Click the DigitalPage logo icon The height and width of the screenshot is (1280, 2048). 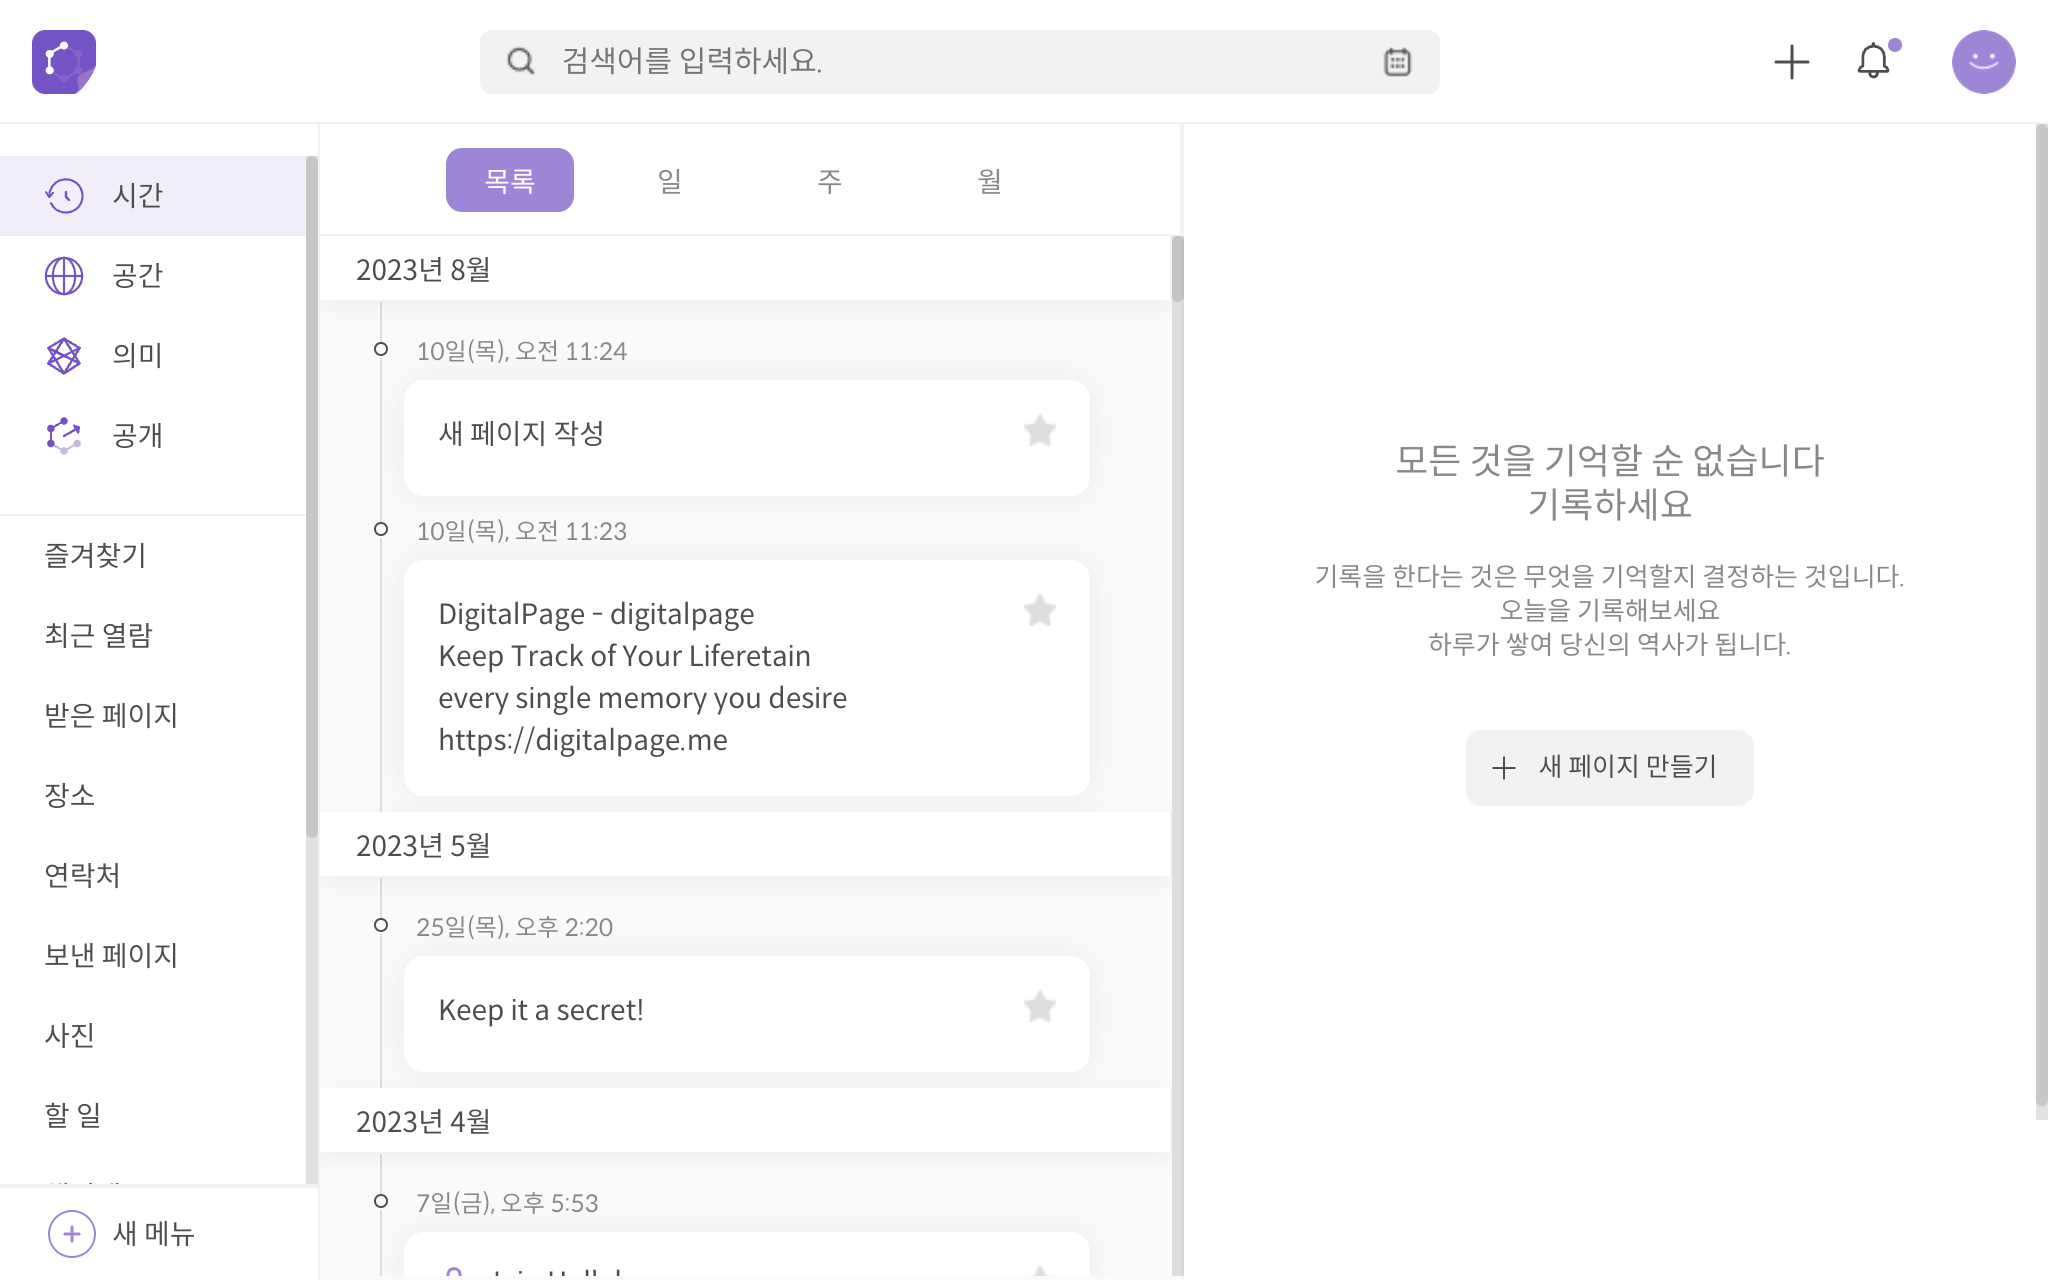click(x=64, y=62)
